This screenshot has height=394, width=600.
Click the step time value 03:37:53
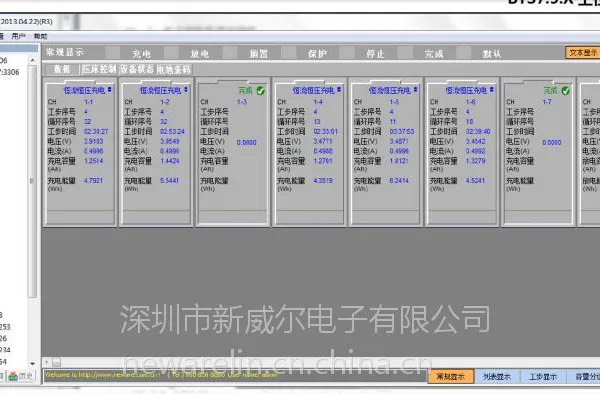point(402,131)
